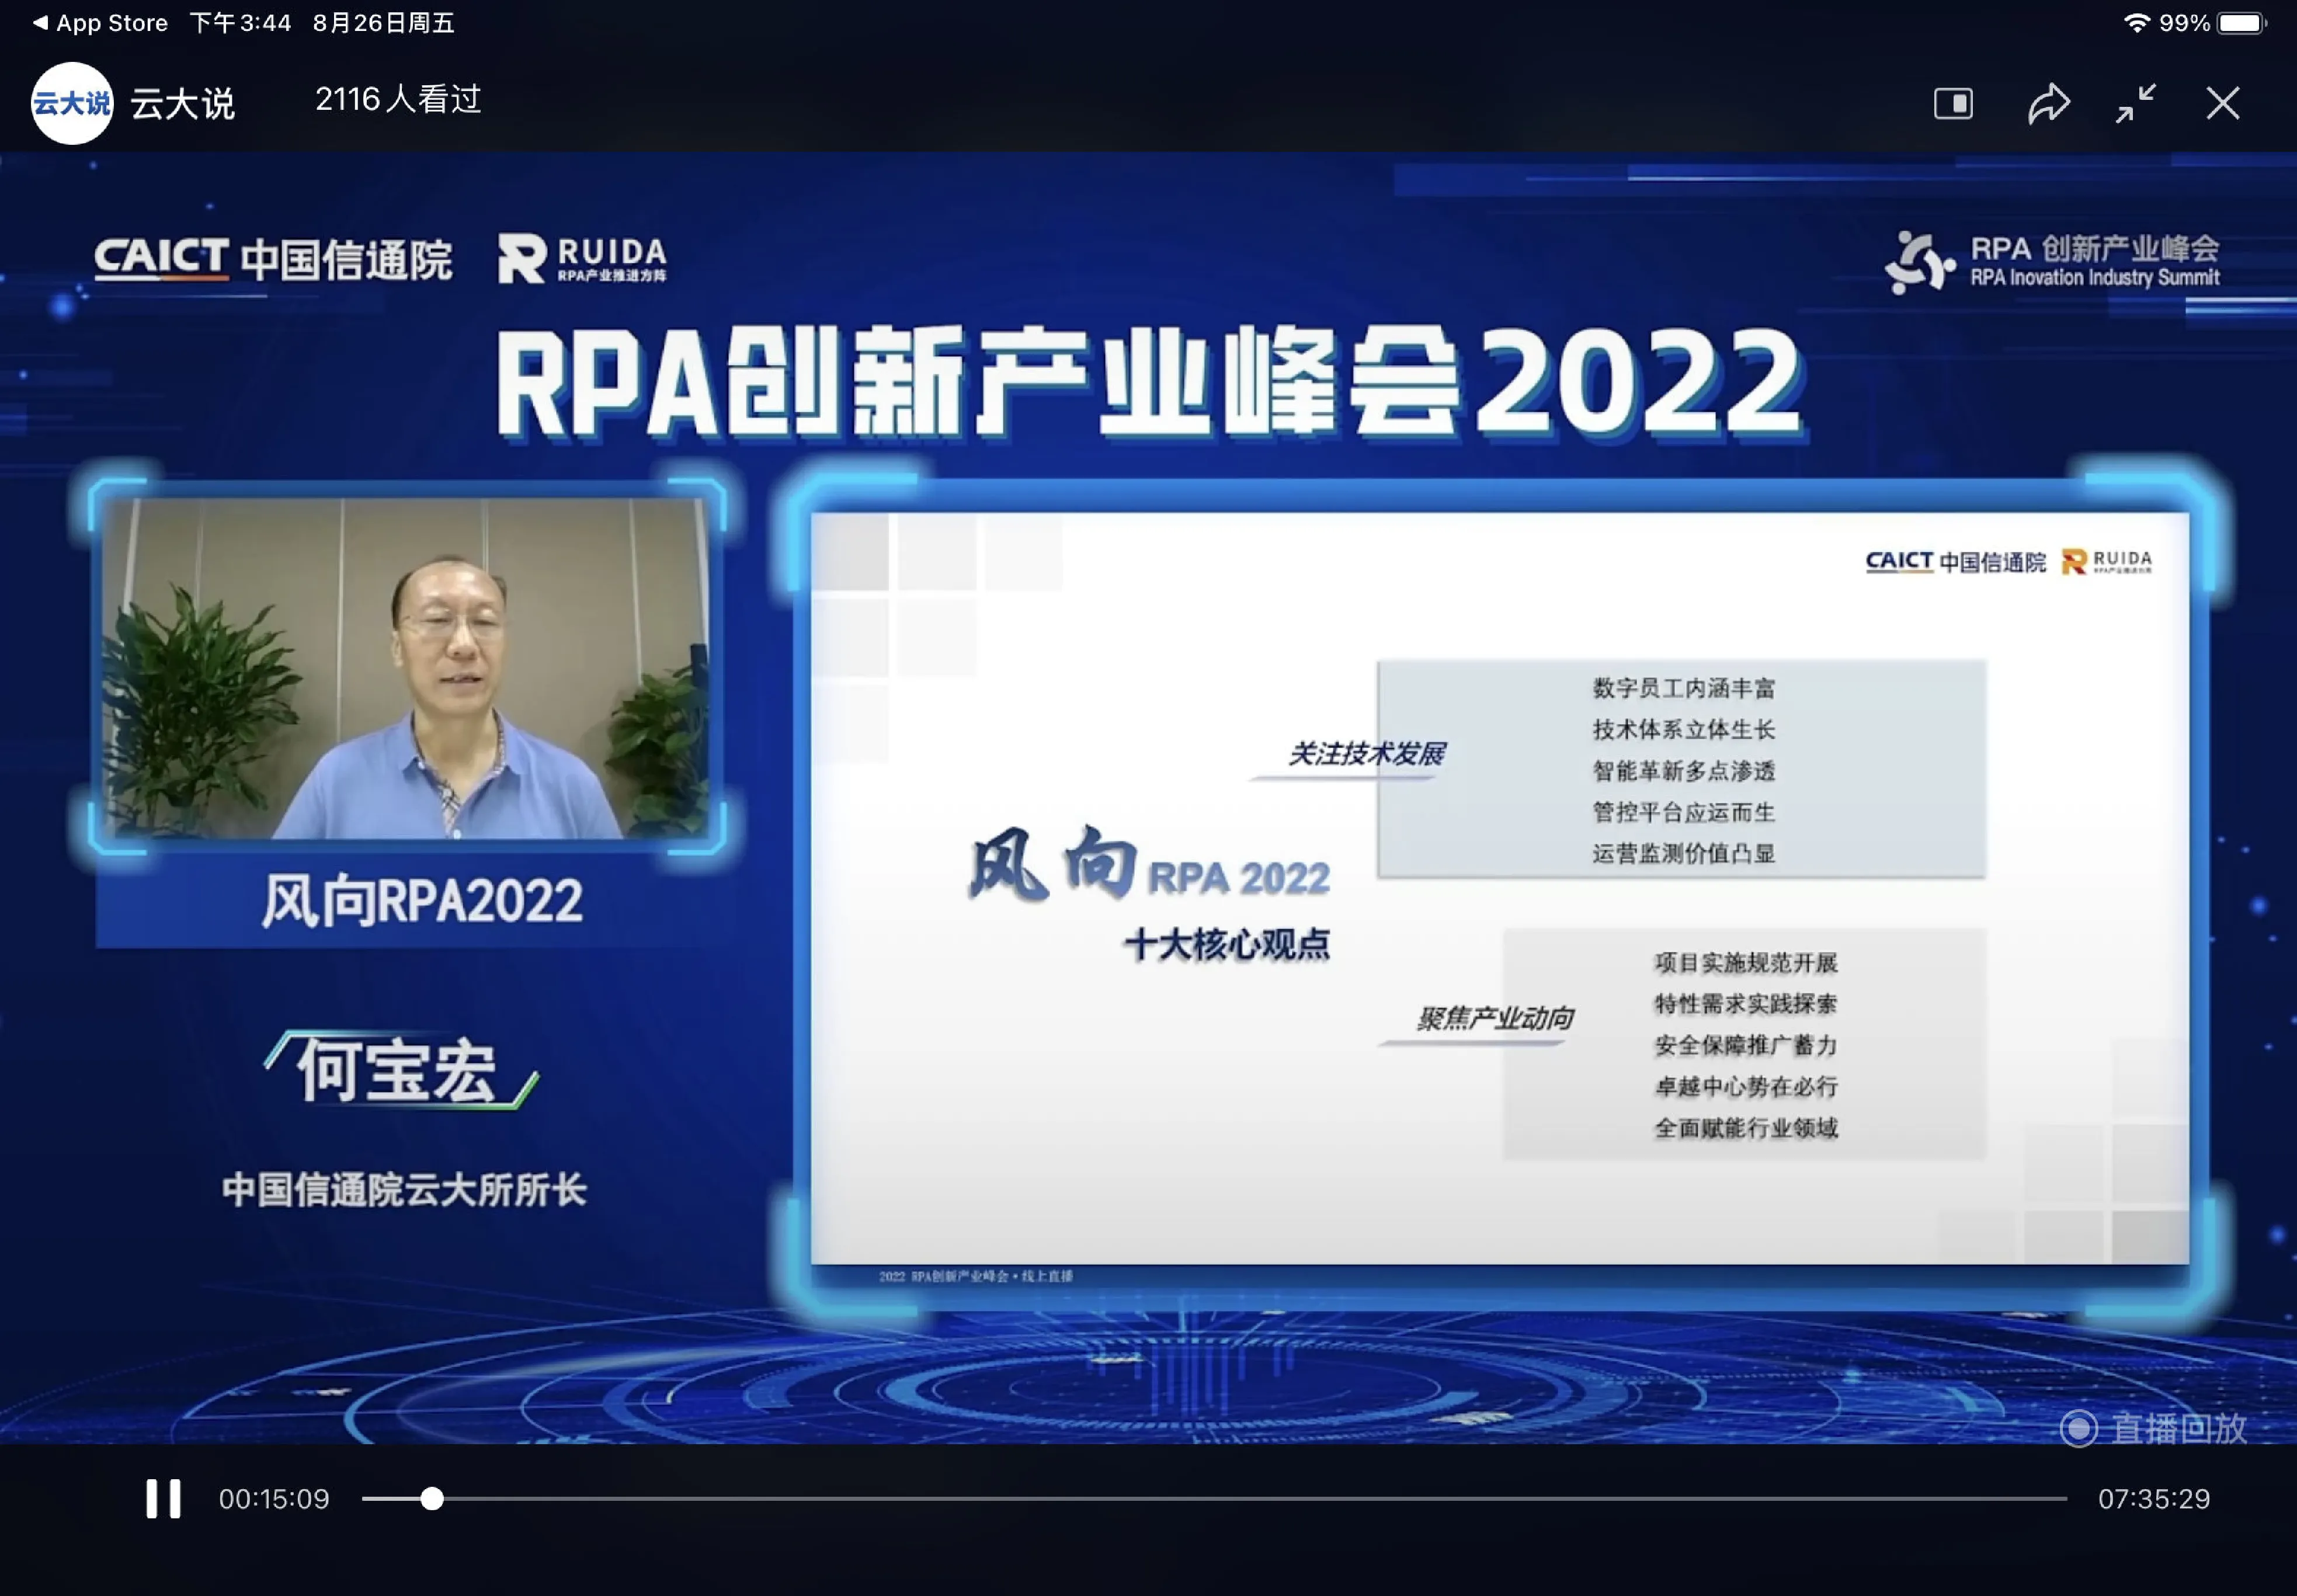
Task: Tap the share arrow icon
Action: point(2048,103)
